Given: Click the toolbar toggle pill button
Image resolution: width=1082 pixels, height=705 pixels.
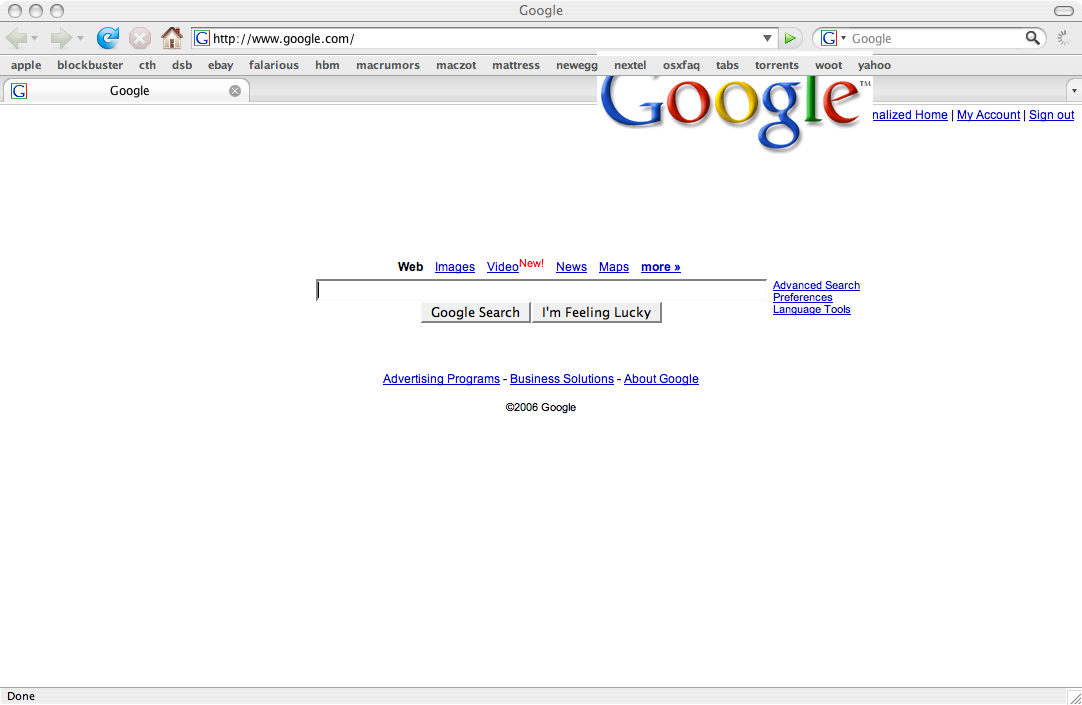Looking at the screenshot, I should click(x=1064, y=10).
